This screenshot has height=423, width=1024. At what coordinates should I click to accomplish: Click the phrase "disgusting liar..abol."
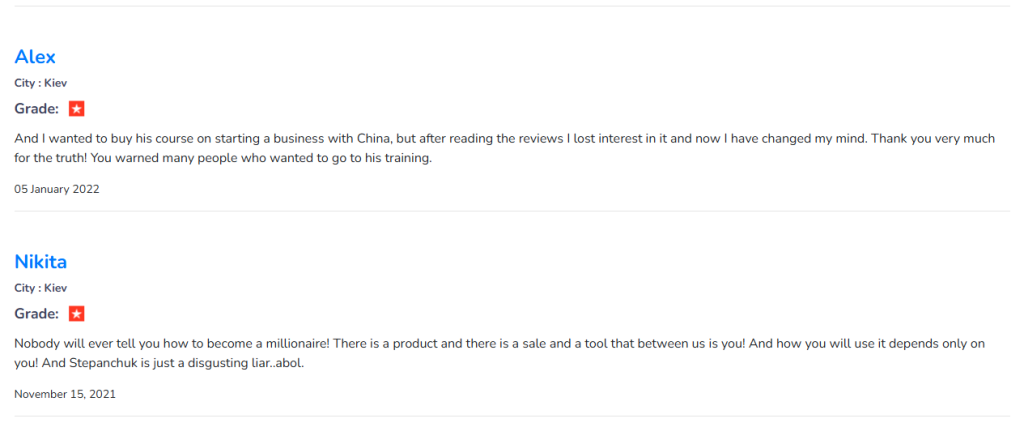248,364
